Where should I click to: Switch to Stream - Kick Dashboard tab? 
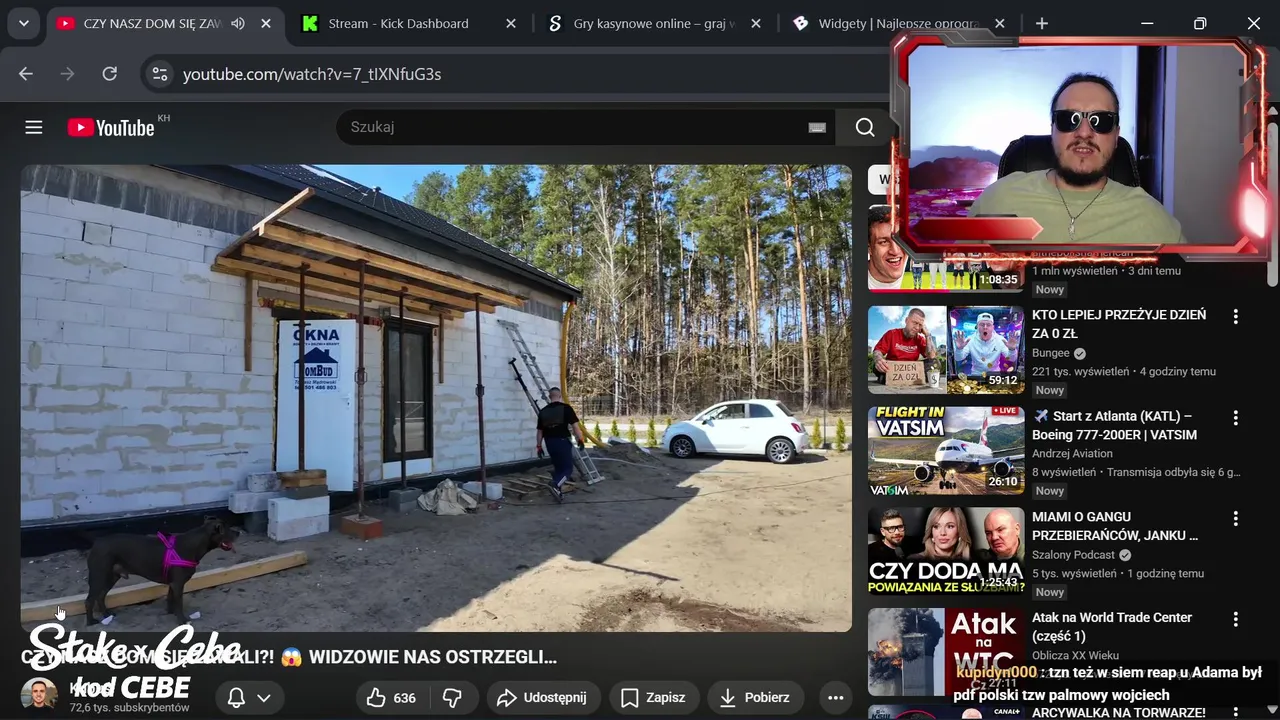[398, 23]
